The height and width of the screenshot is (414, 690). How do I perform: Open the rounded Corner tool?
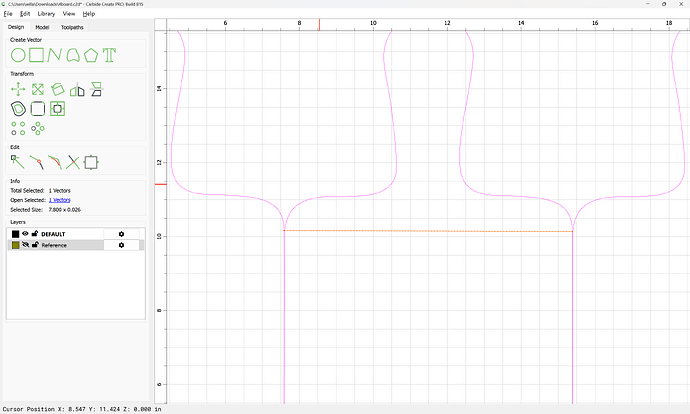[x=38, y=109]
